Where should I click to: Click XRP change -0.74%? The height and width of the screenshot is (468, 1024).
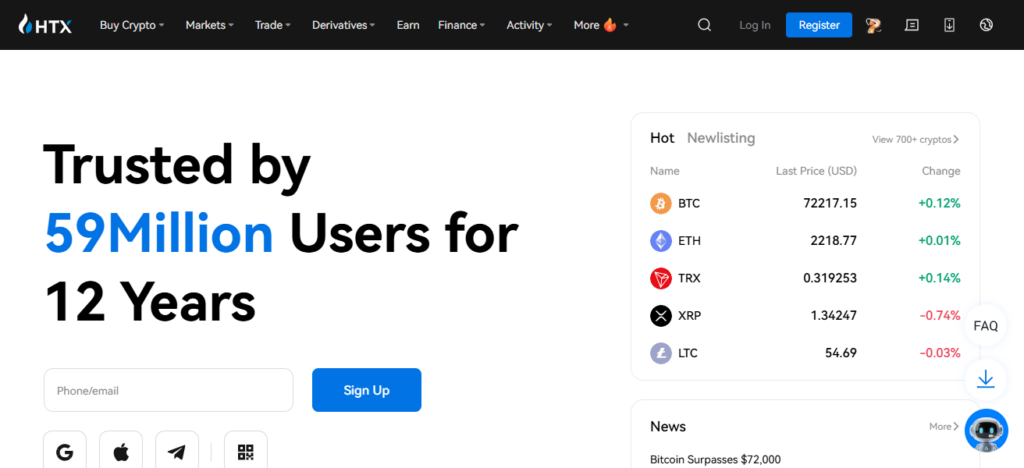click(940, 316)
